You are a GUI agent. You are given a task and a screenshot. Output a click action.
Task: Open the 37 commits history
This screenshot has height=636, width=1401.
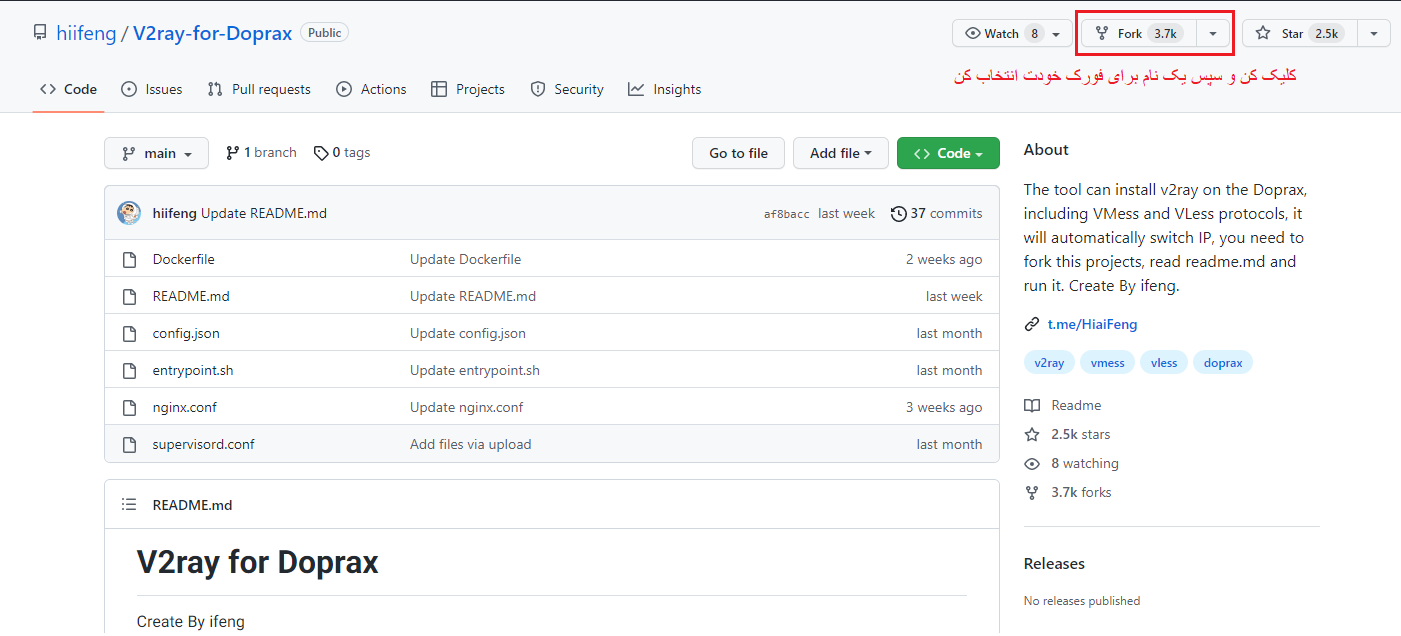pyautogui.click(x=937, y=213)
